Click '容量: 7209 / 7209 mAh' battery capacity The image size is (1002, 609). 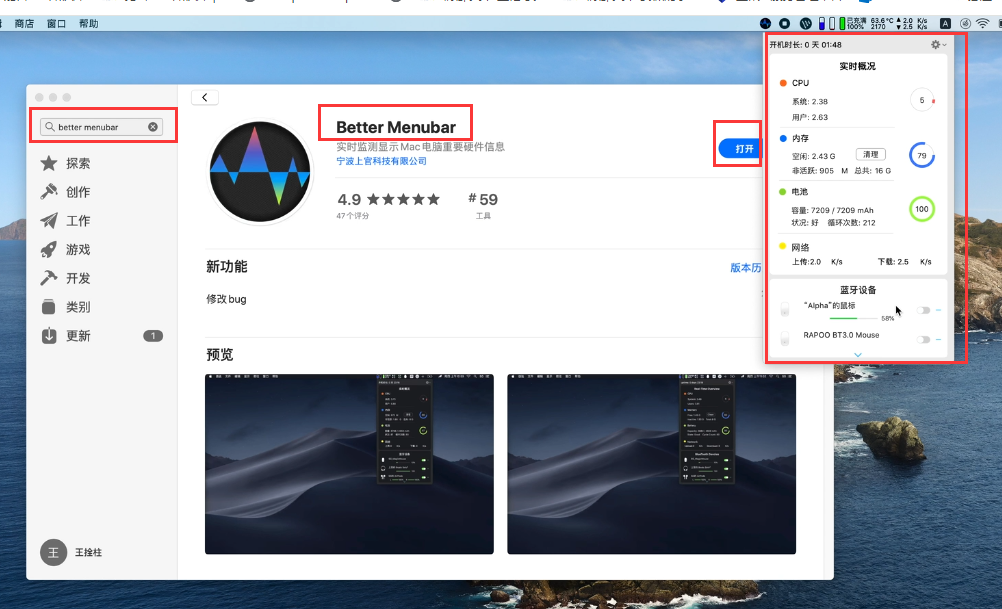pos(832,210)
